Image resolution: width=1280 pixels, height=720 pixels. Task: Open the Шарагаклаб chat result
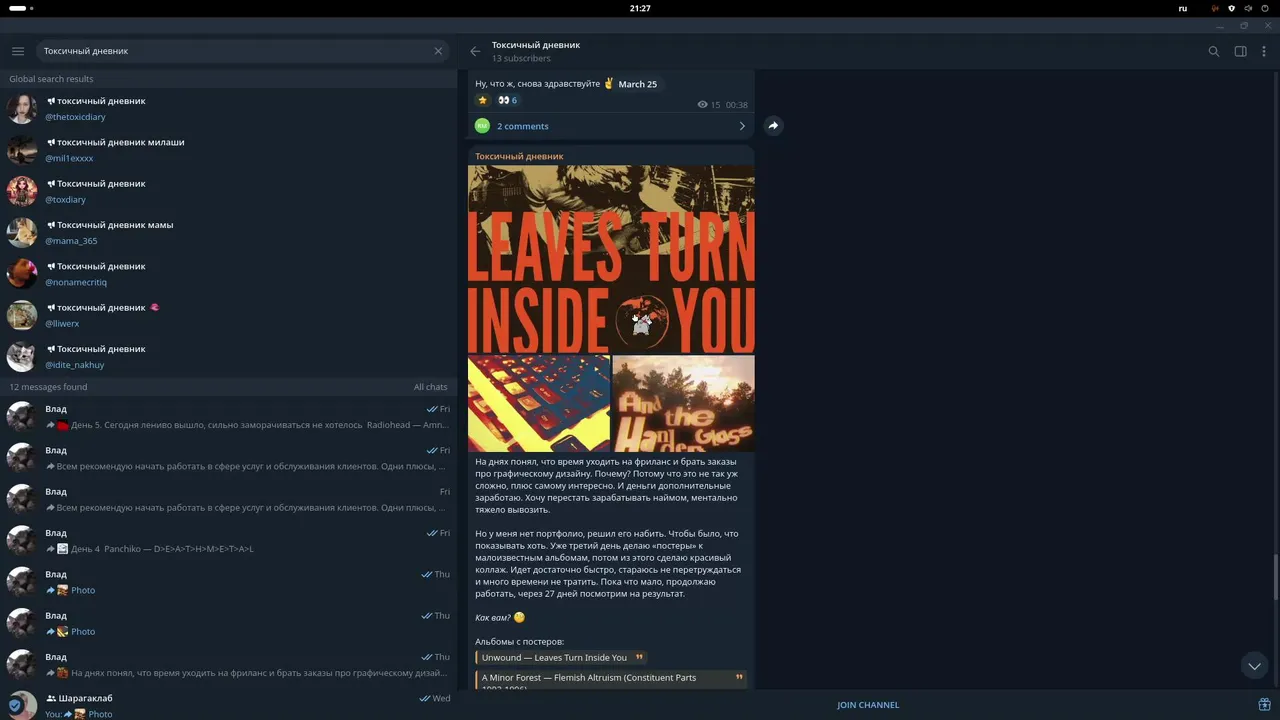point(229,706)
